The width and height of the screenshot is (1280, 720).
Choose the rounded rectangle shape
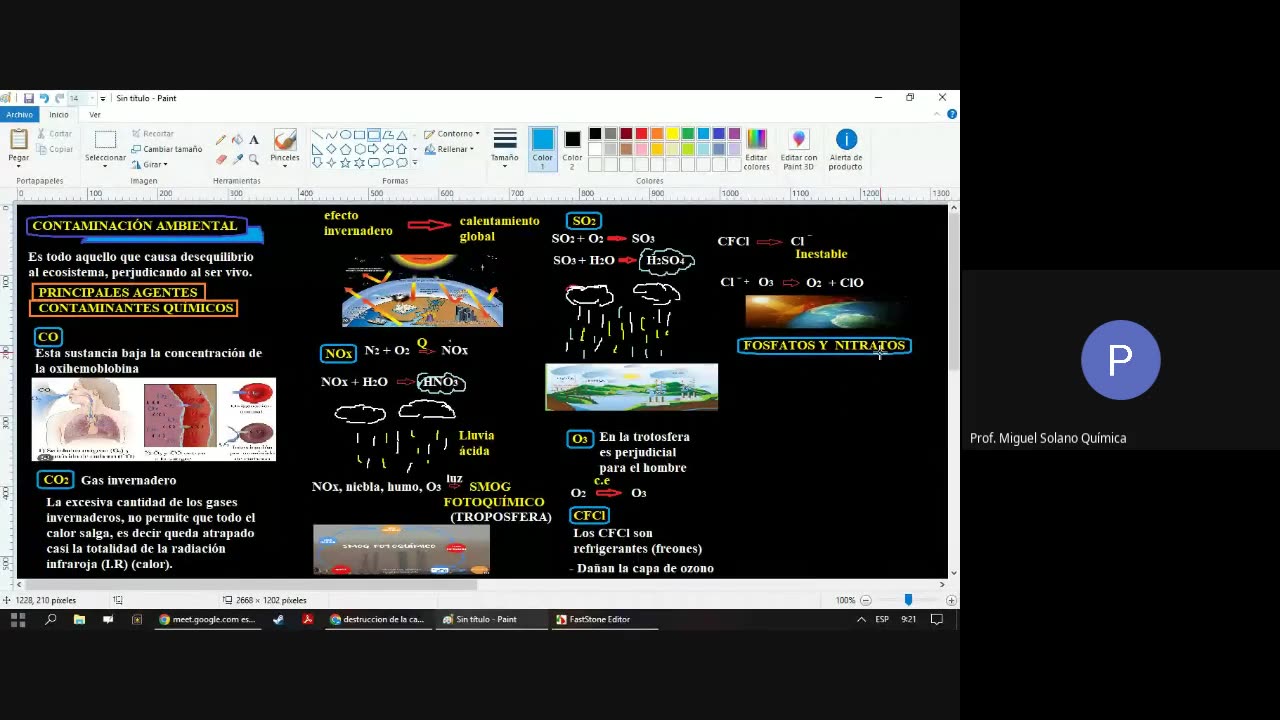(x=373, y=135)
